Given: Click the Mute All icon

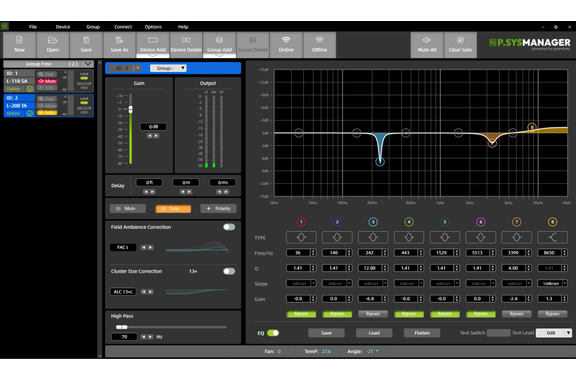Looking at the screenshot, I should 427,44.
